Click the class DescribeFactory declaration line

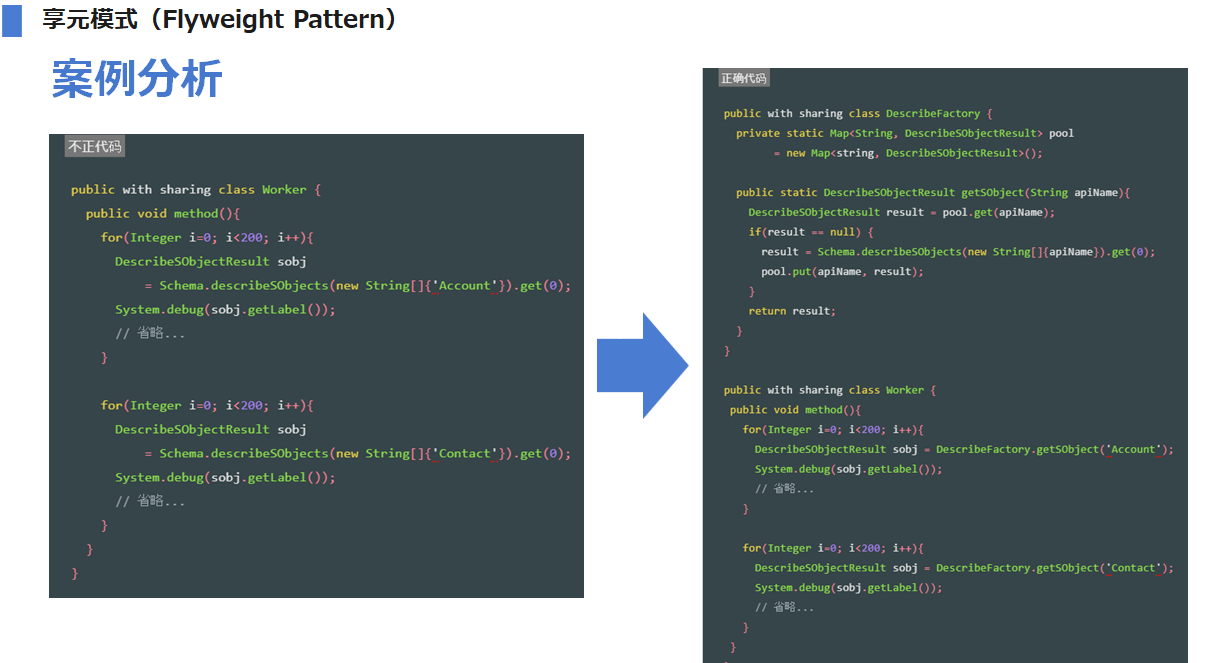click(x=858, y=113)
